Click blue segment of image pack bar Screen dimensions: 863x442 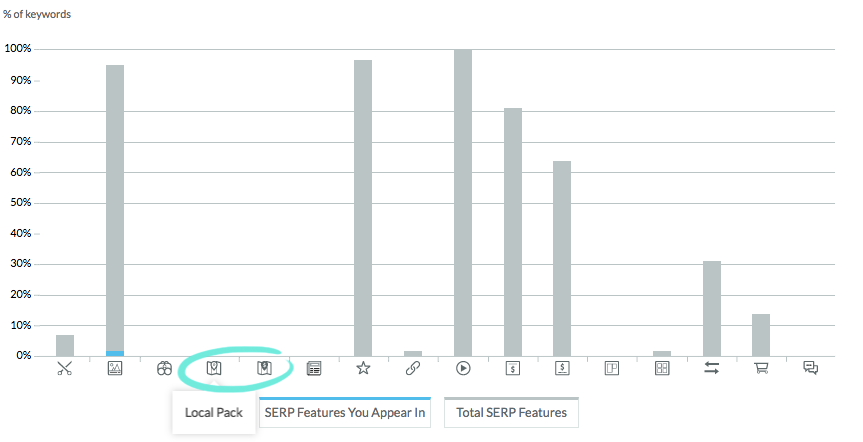[x=115, y=353]
